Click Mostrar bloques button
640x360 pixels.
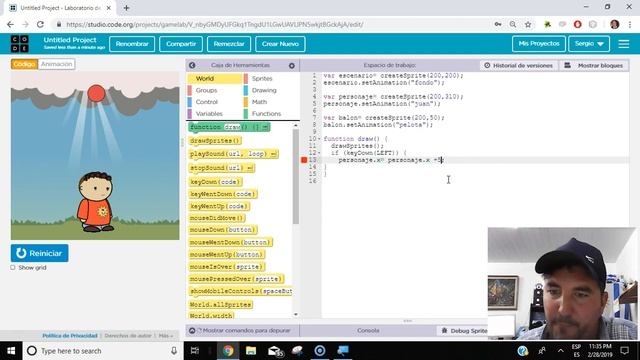tap(594, 65)
